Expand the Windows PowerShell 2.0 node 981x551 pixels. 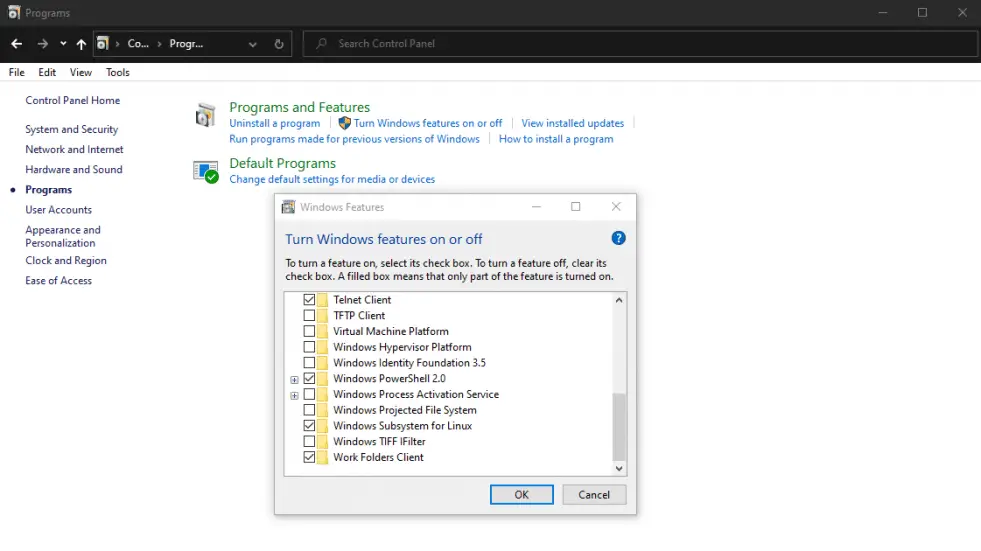pyautogui.click(x=294, y=380)
